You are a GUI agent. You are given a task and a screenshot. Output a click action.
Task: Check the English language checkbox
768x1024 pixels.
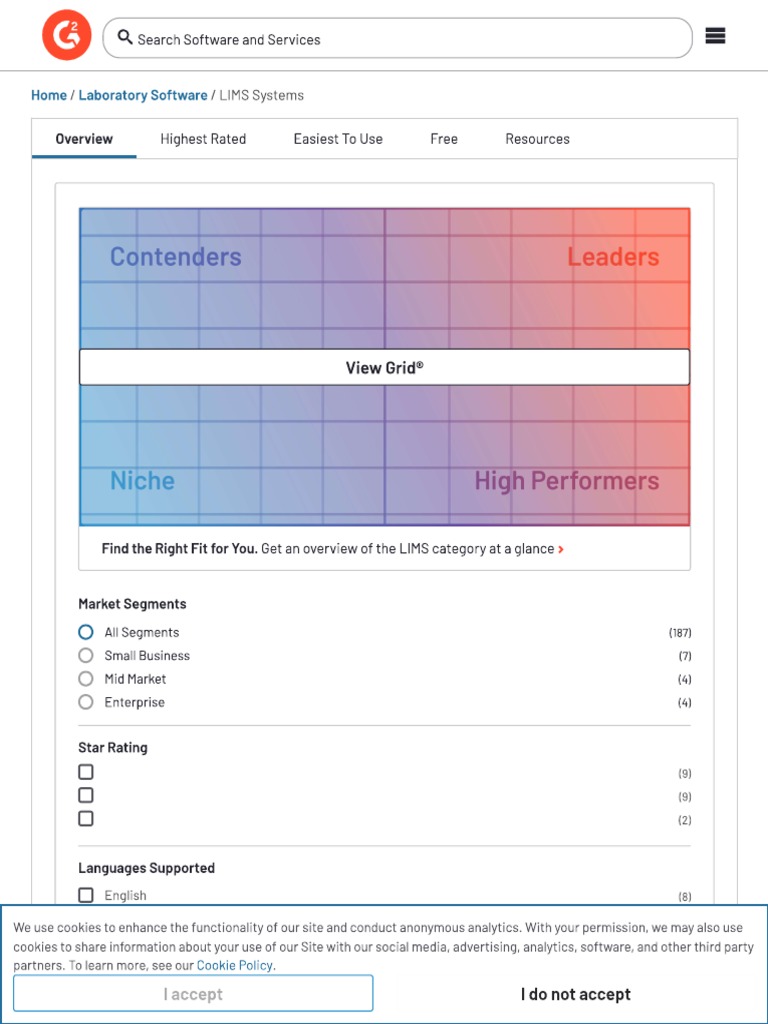86,895
